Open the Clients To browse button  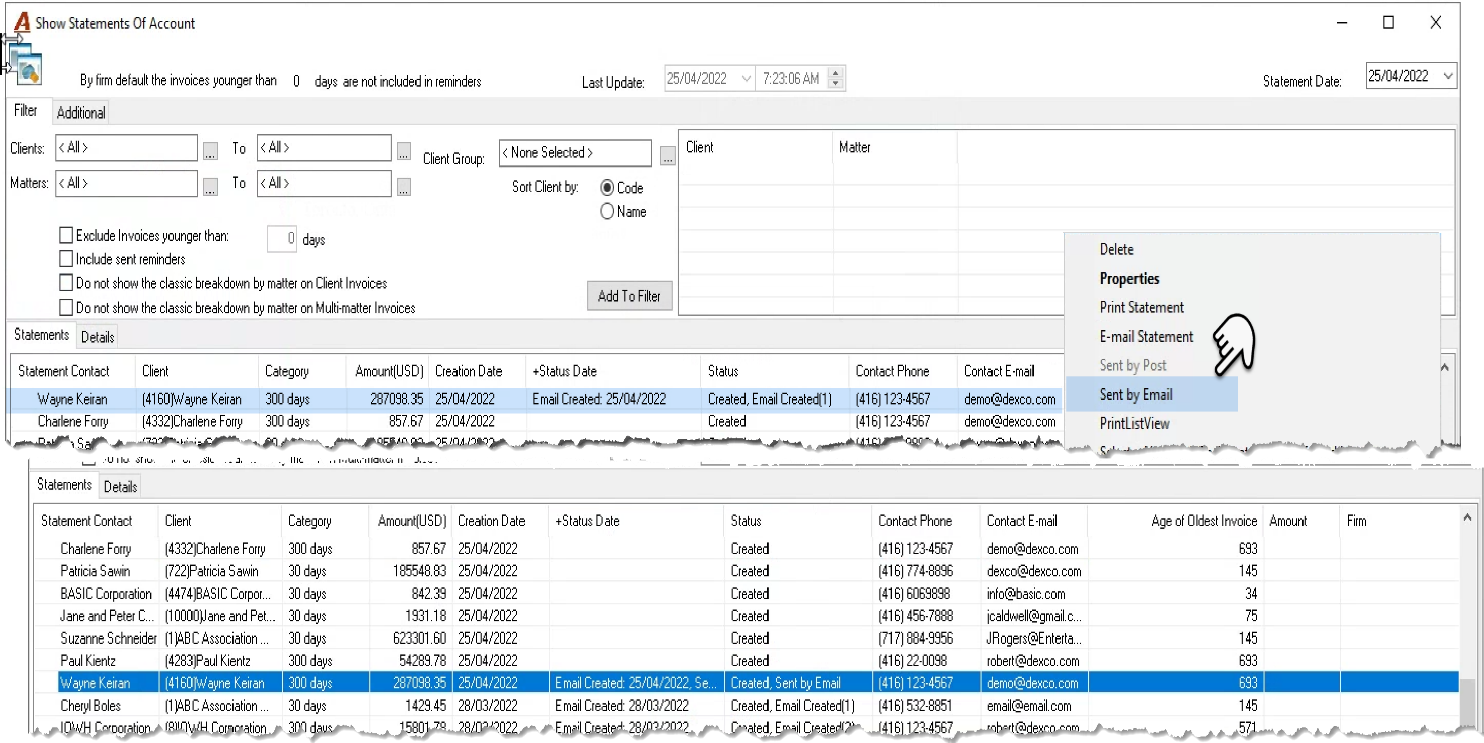[403, 151]
